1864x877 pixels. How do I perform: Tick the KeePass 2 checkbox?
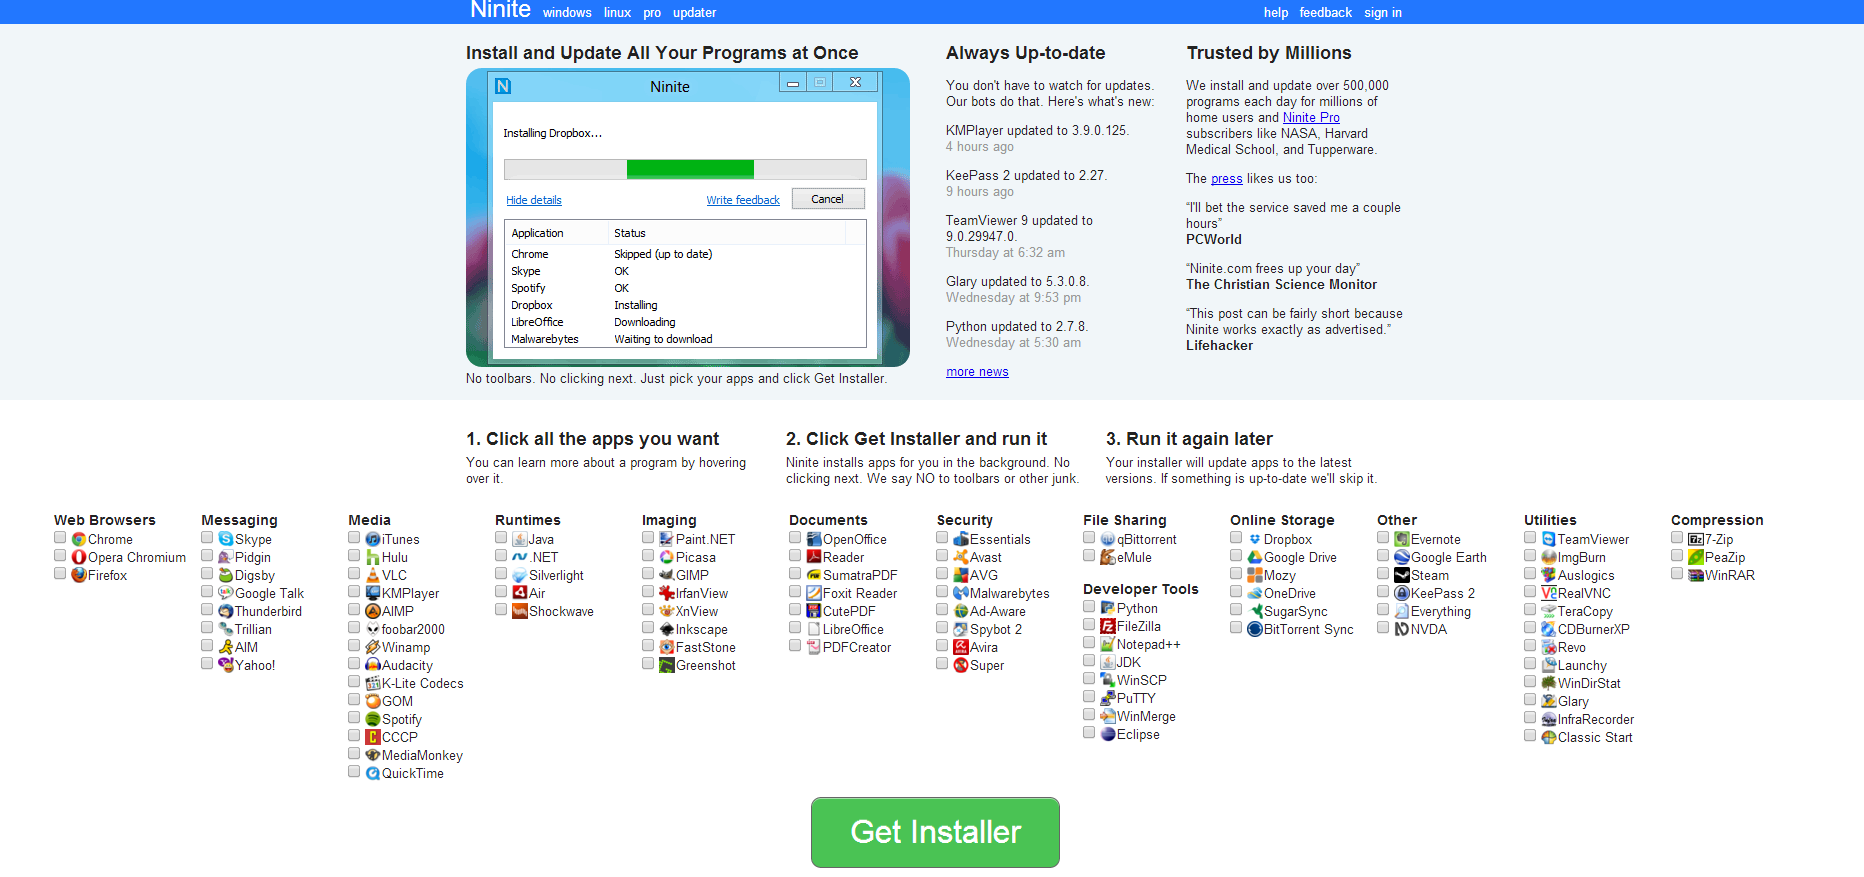(1383, 592)
